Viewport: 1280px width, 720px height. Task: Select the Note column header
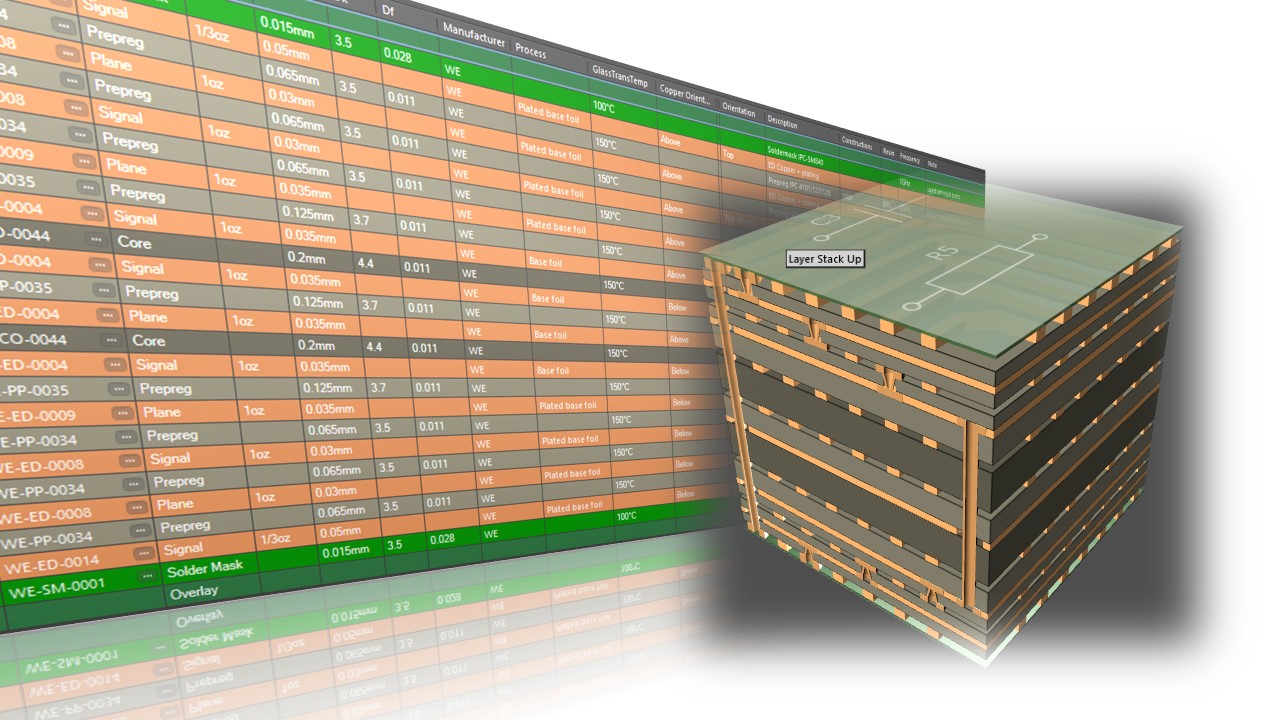(933, 164)
